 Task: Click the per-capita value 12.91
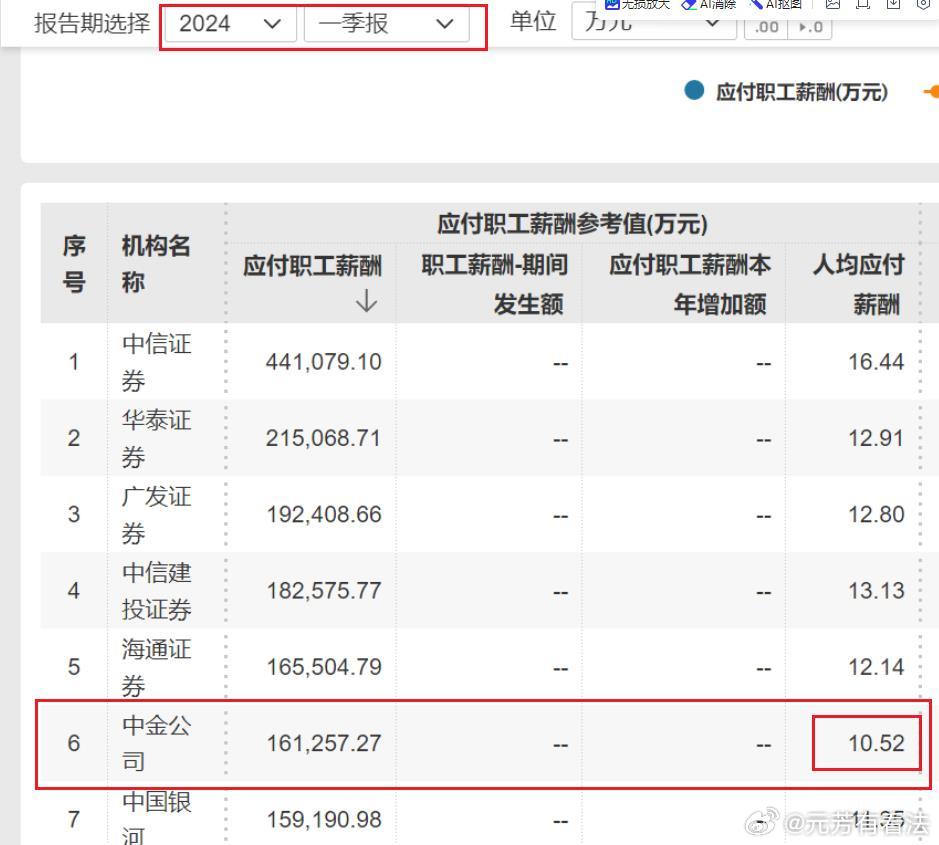tap(876, 438)
